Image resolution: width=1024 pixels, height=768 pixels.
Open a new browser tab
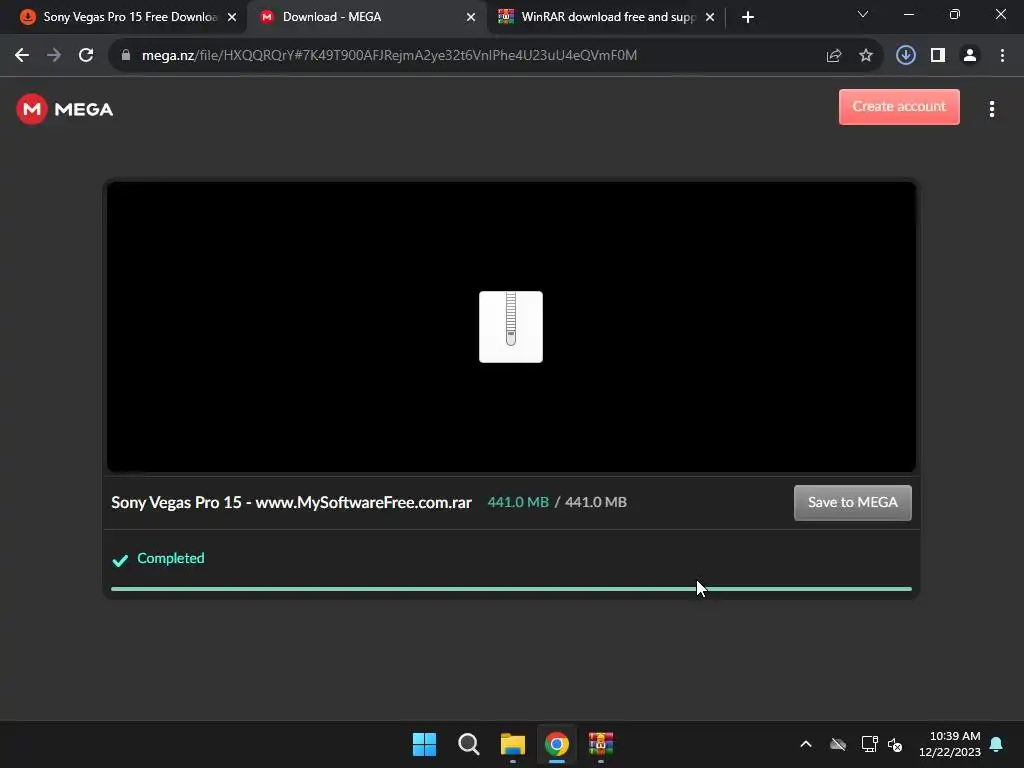coord(748,17)
